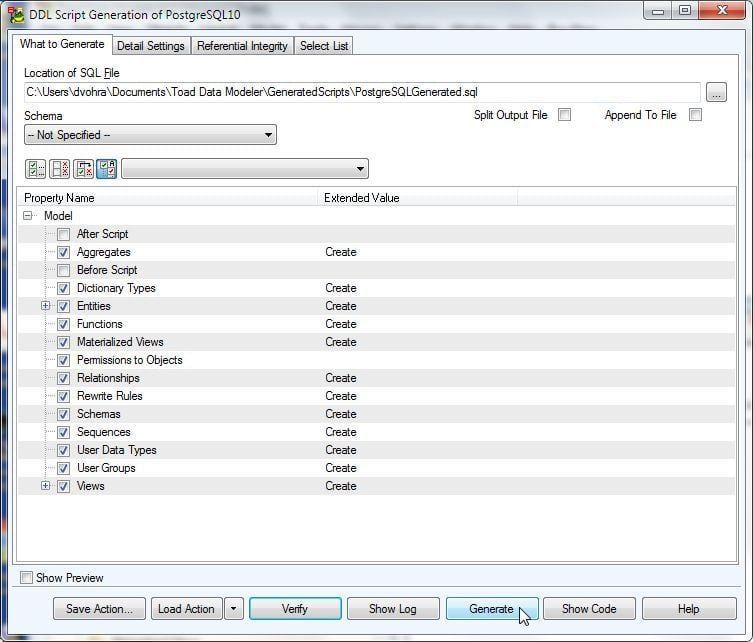Screen dimensions: 753x642
Task: Click Create value in Sequences row
Action: point(340,432)
